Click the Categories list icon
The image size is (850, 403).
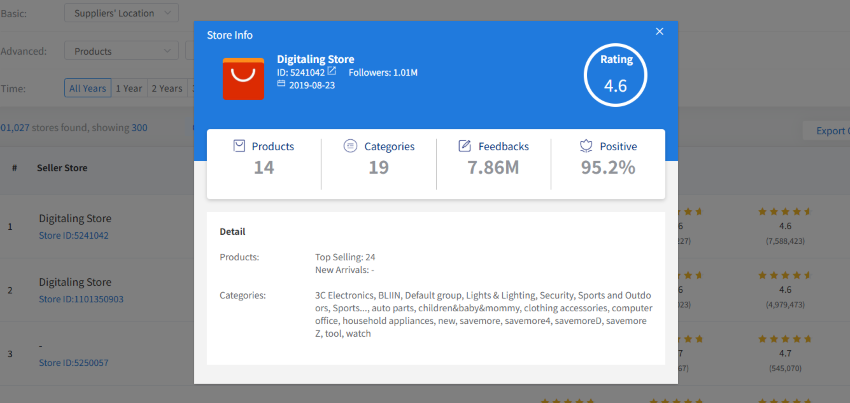(x=351, y=146)
